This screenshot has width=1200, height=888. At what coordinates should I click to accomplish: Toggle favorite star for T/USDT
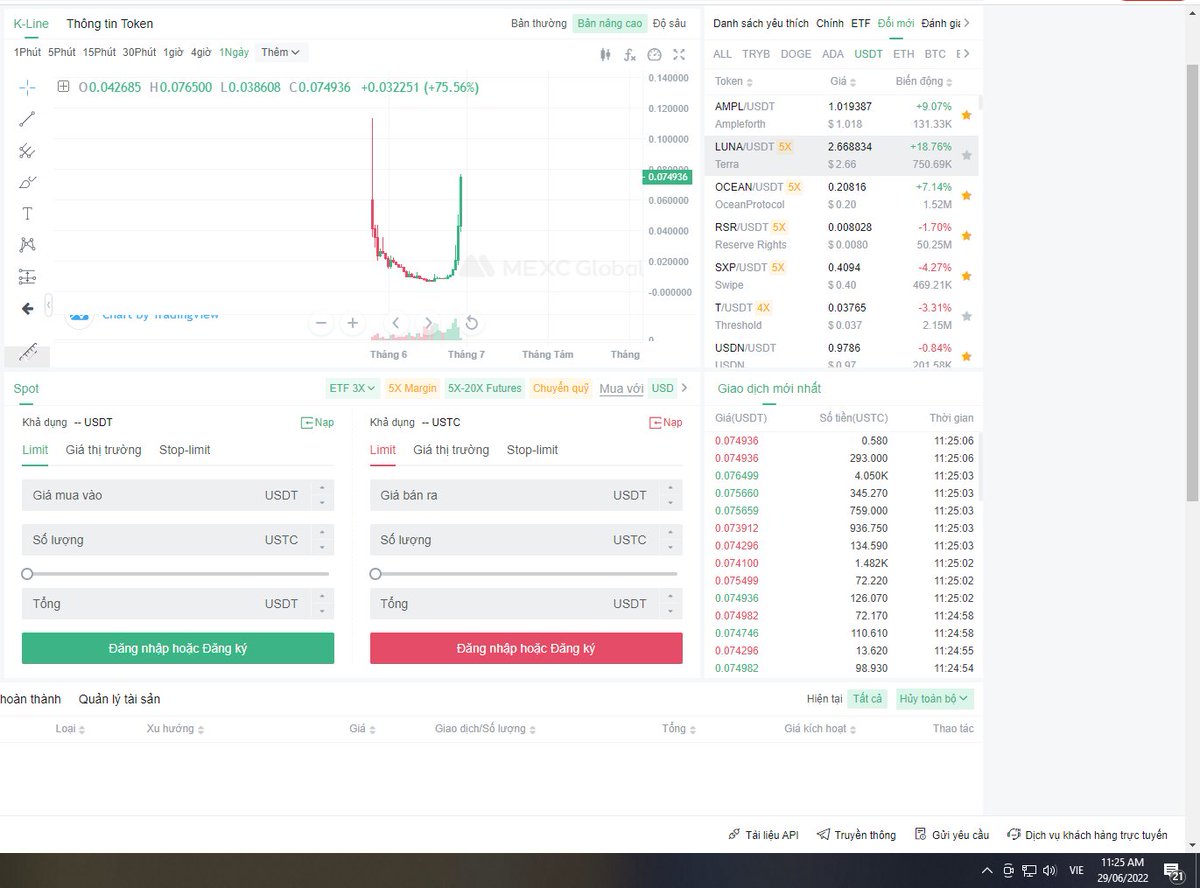(966, 316)
